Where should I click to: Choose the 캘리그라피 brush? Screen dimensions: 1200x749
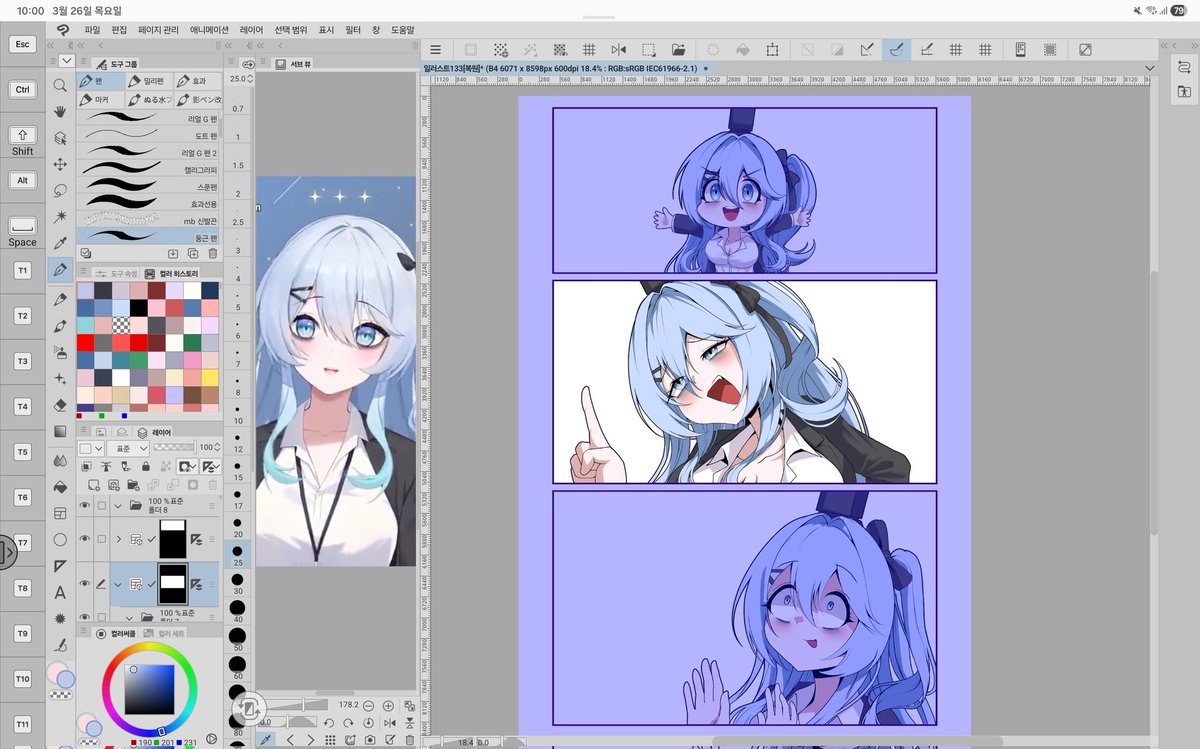(148, 170)
